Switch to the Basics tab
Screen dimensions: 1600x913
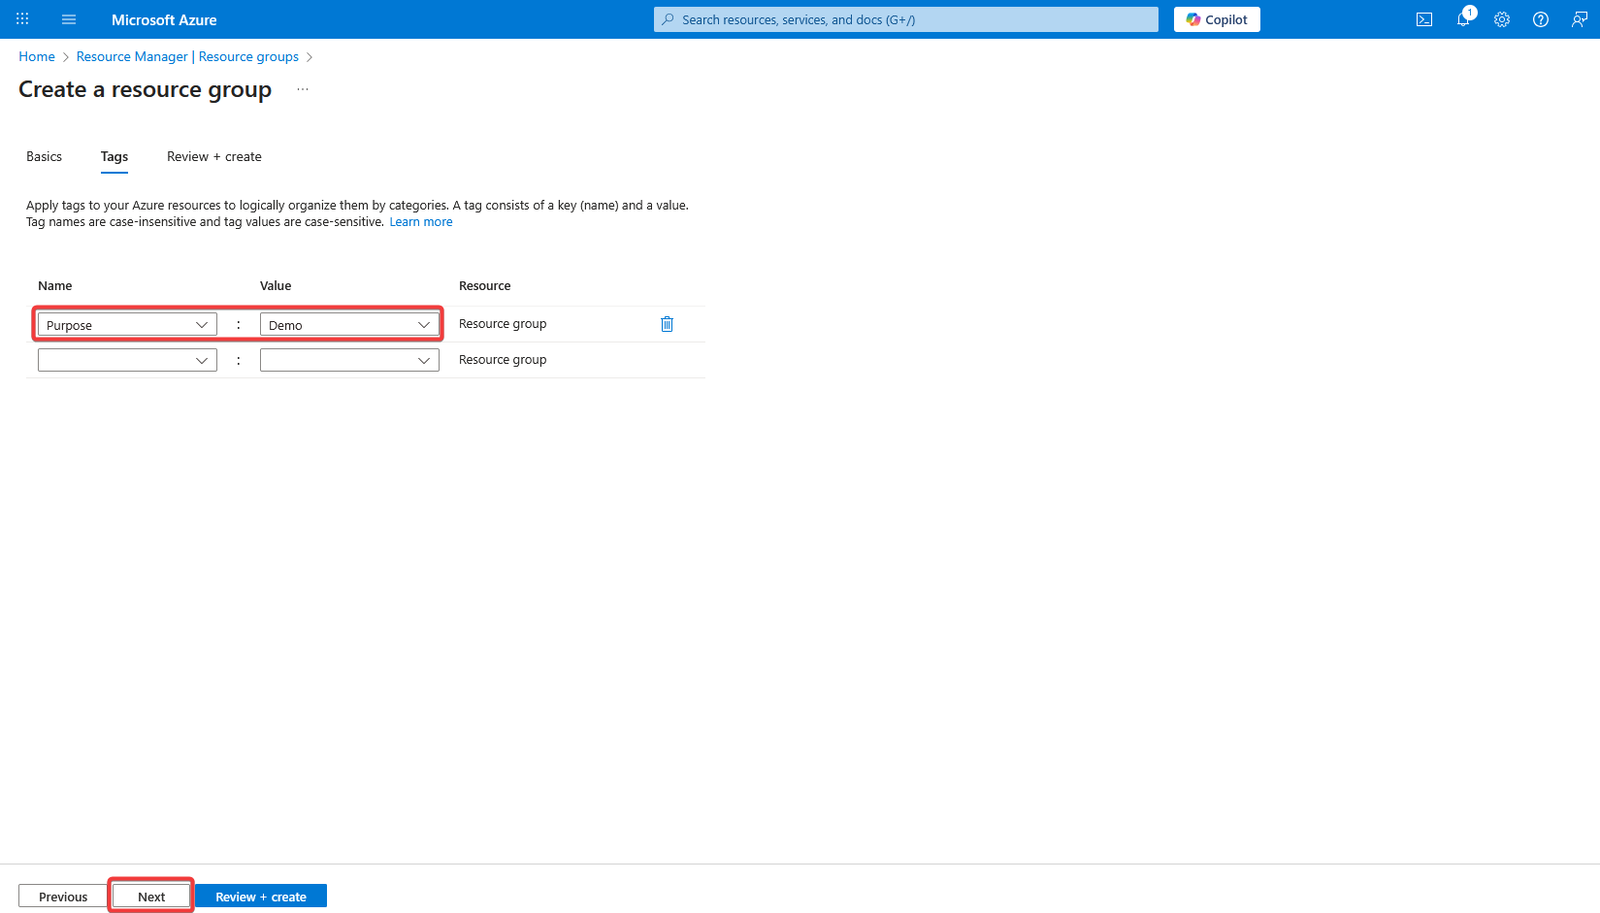(x=44, y=157)
